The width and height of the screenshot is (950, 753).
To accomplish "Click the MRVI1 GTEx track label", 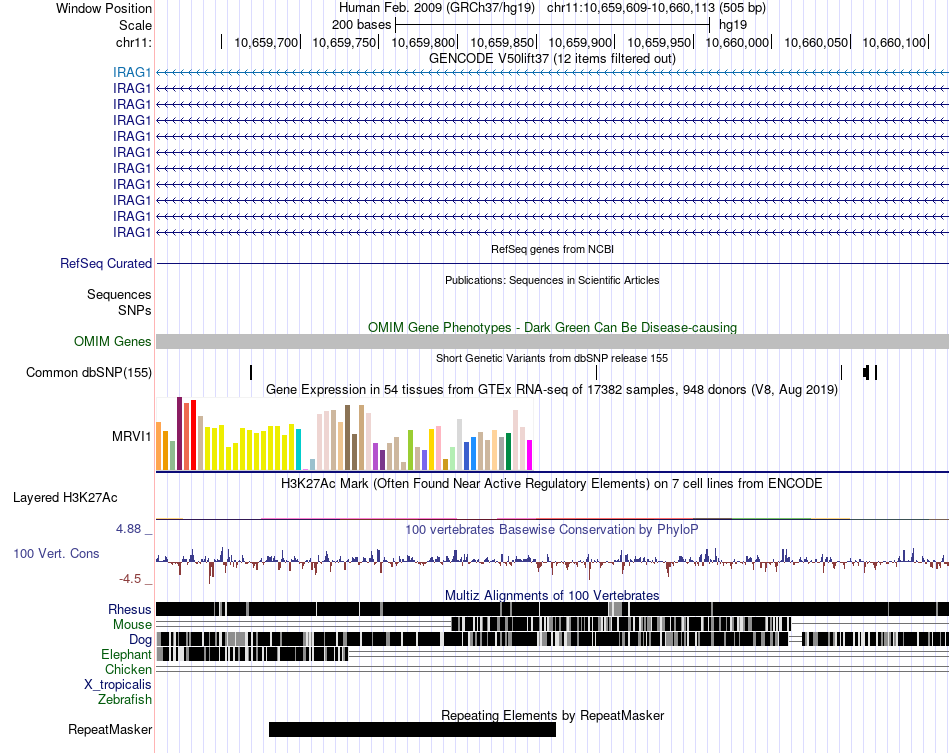I will click(x=131, y=436).
